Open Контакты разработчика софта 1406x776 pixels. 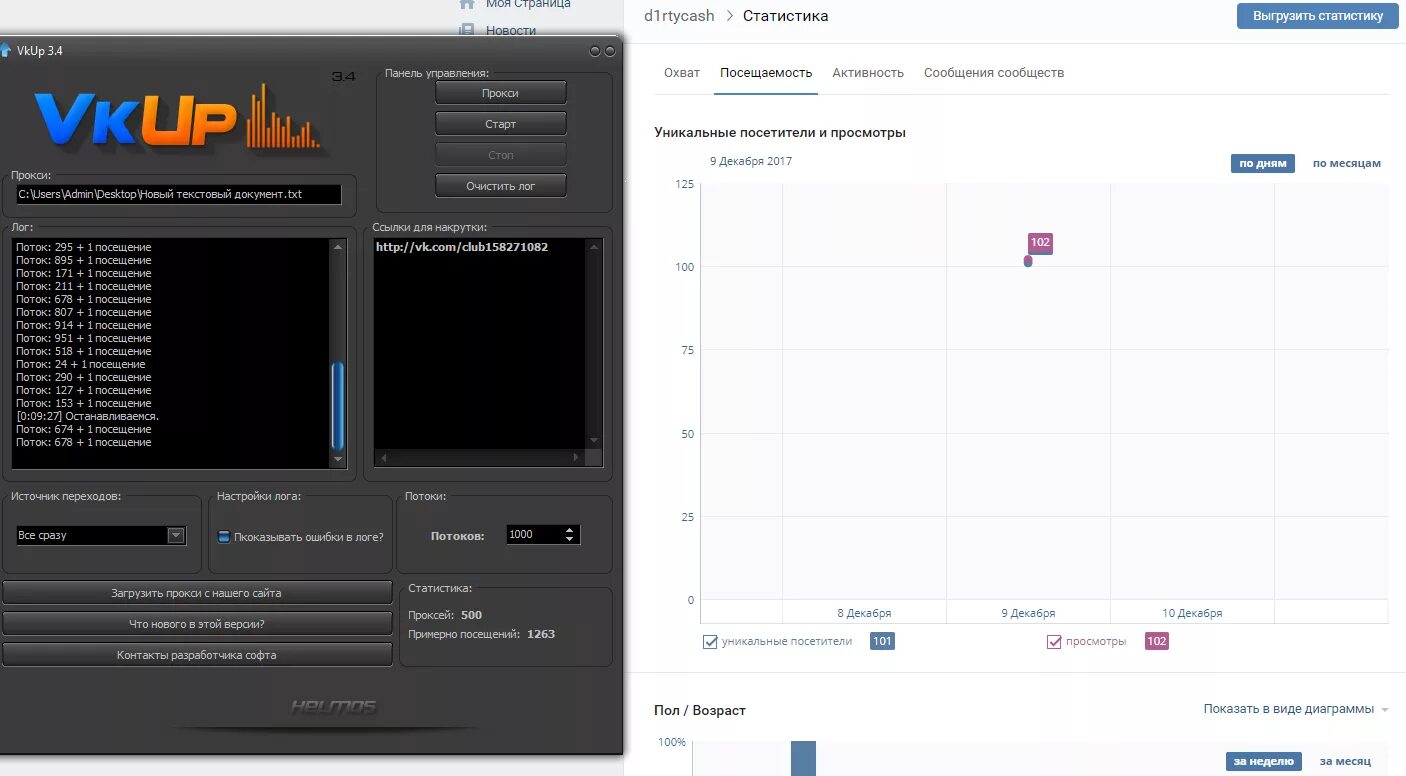click(197, 655)
